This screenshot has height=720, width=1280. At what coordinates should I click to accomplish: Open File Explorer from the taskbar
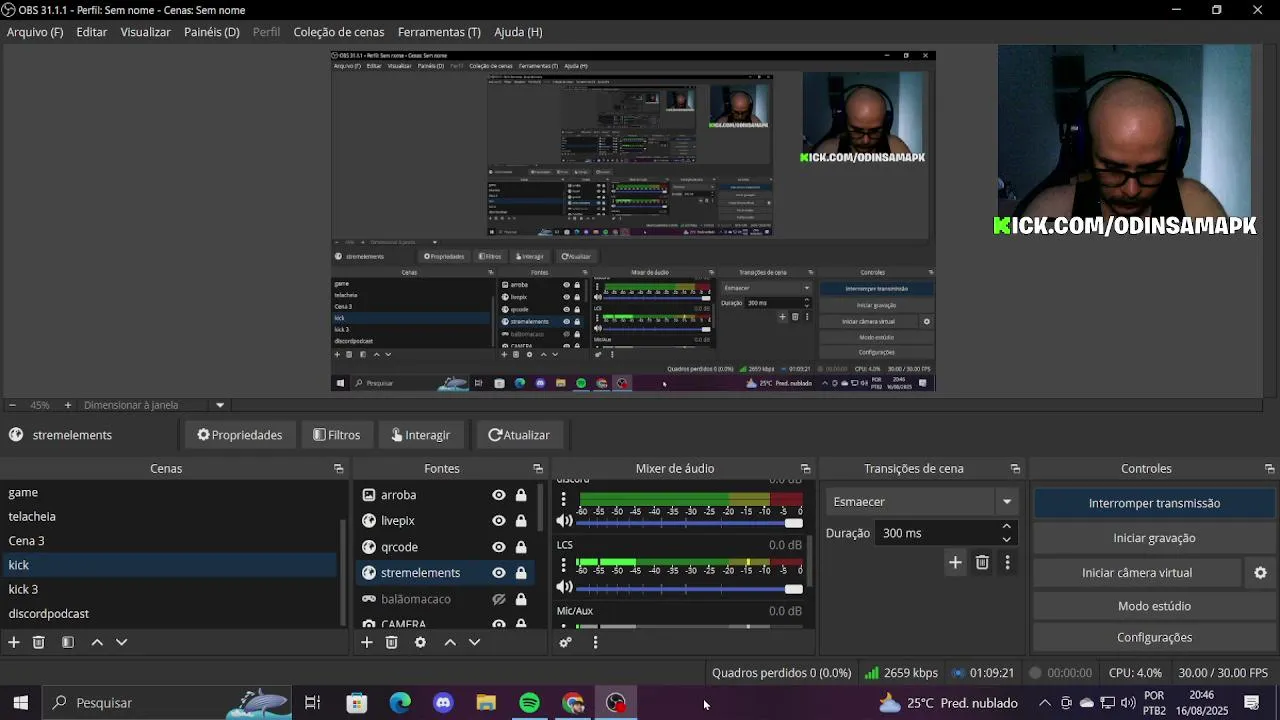tap(486, 703)
